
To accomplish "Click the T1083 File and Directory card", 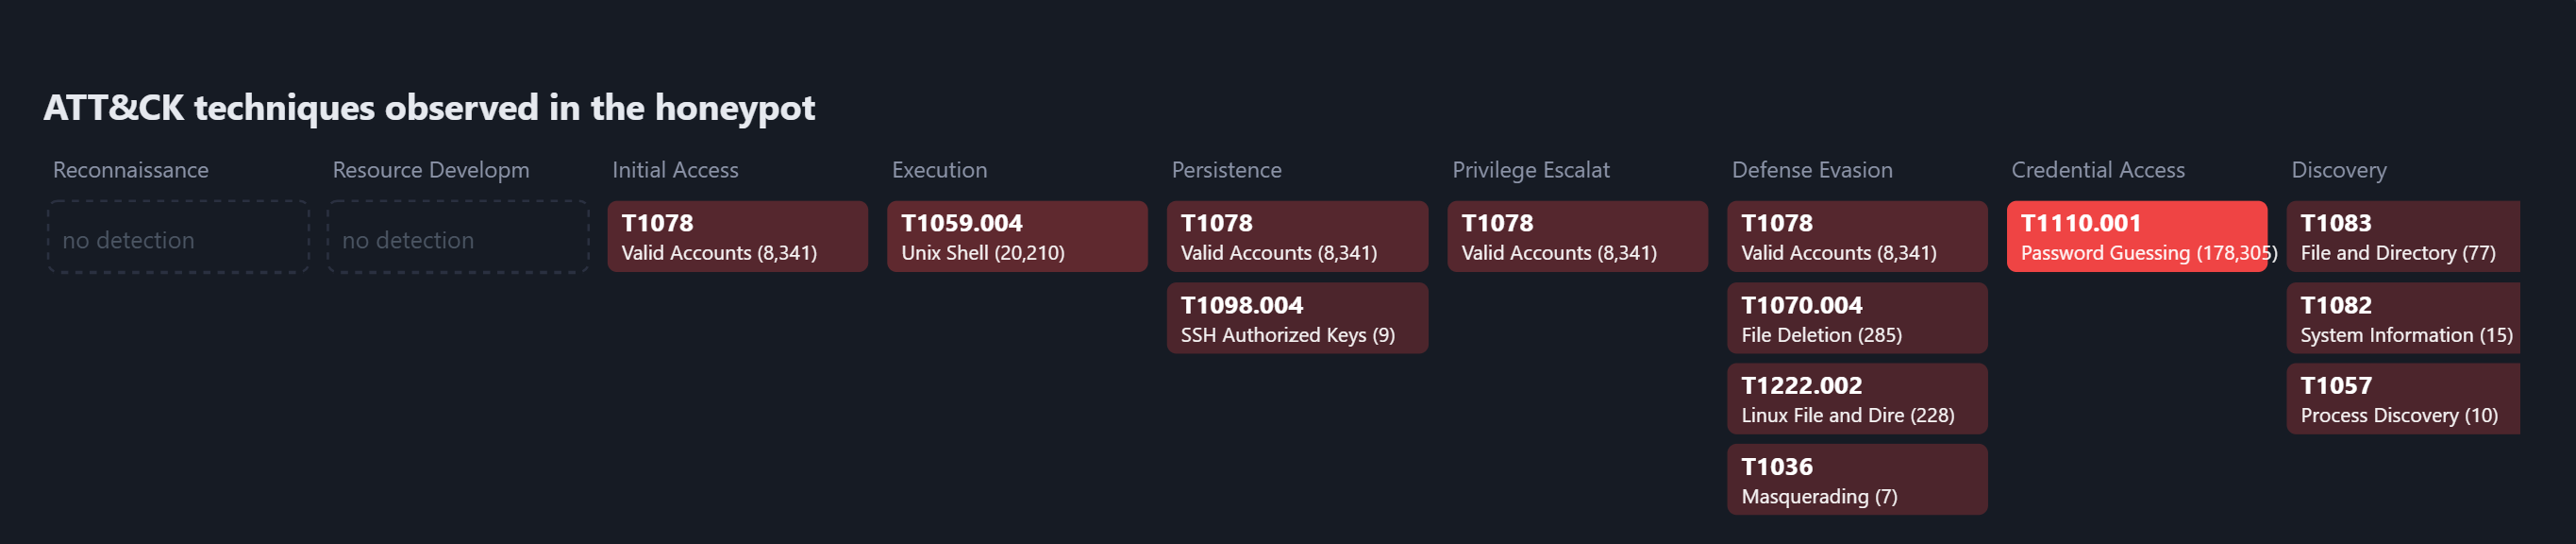I will tap(2403, 236).
